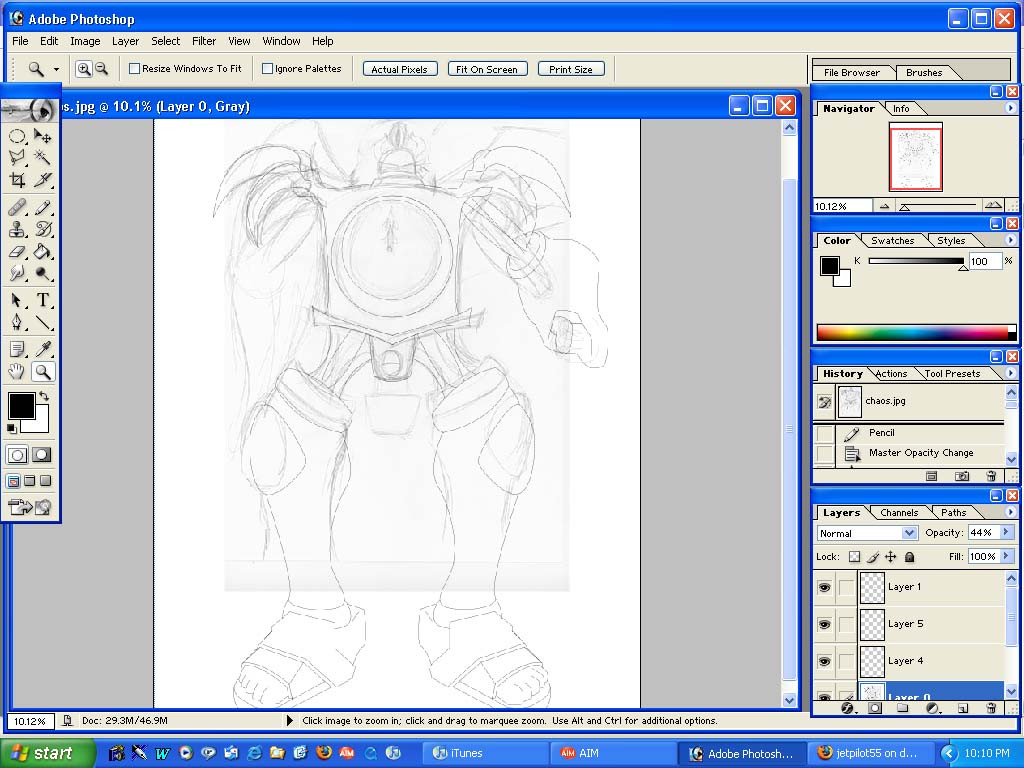Select the Clone Stamp tool

[x=17, y=229]
